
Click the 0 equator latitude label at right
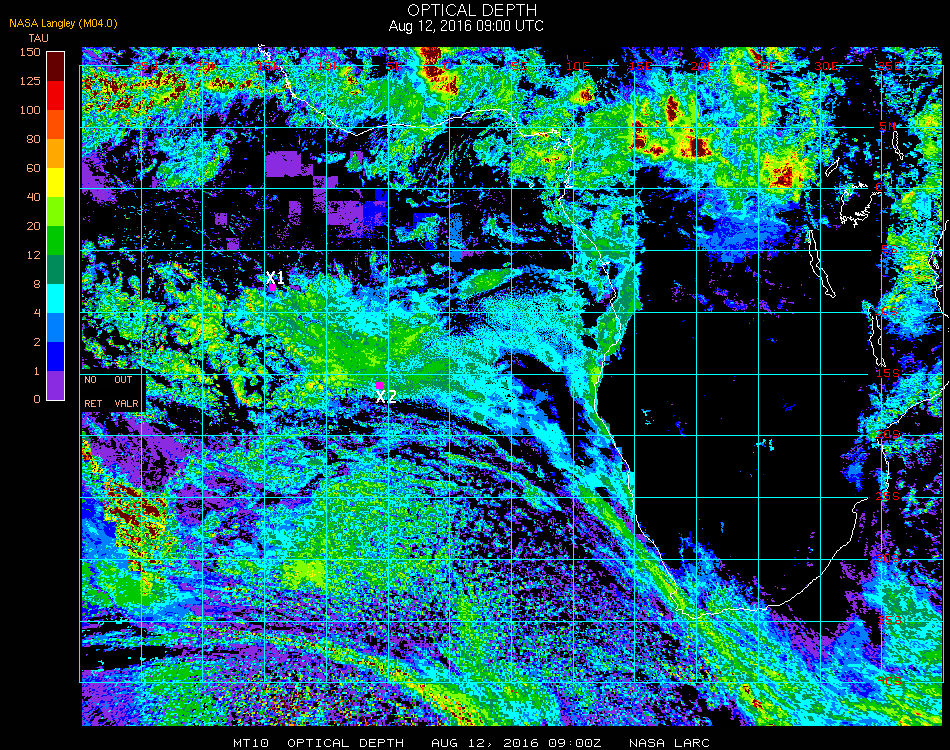pos(879,188)
